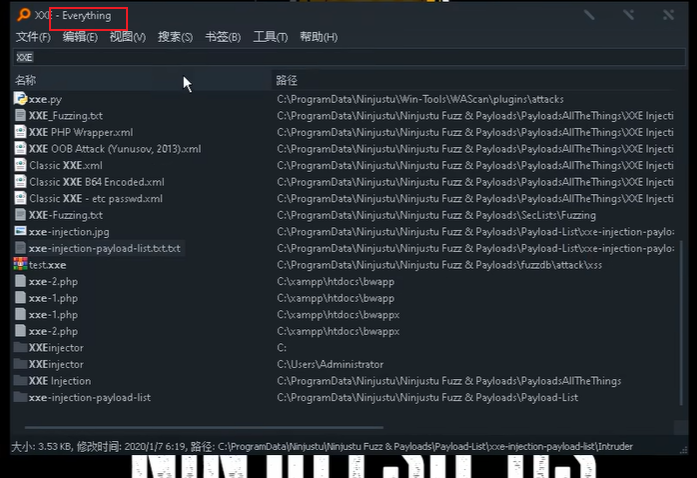The width and height of the screenshot is (697, 478).
Task: Select the file name xxe.py
Action: (45, 99)
